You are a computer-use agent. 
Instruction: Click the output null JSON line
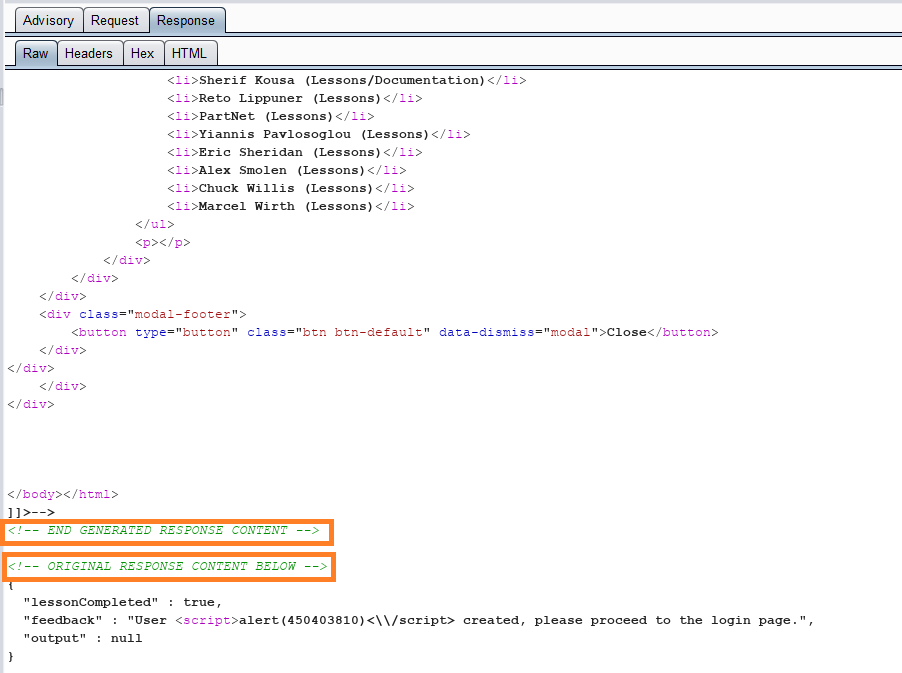(83, 638)
